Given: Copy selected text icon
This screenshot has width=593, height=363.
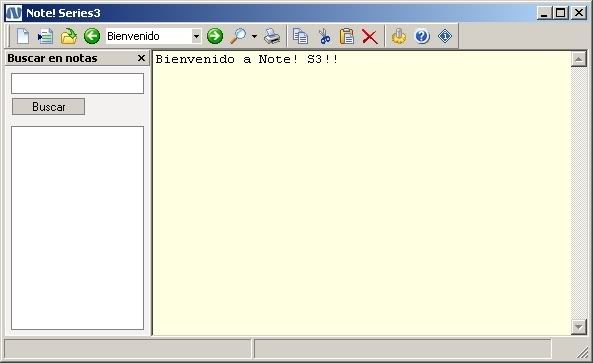Looking at the screenshot, I should click(301, 36).
